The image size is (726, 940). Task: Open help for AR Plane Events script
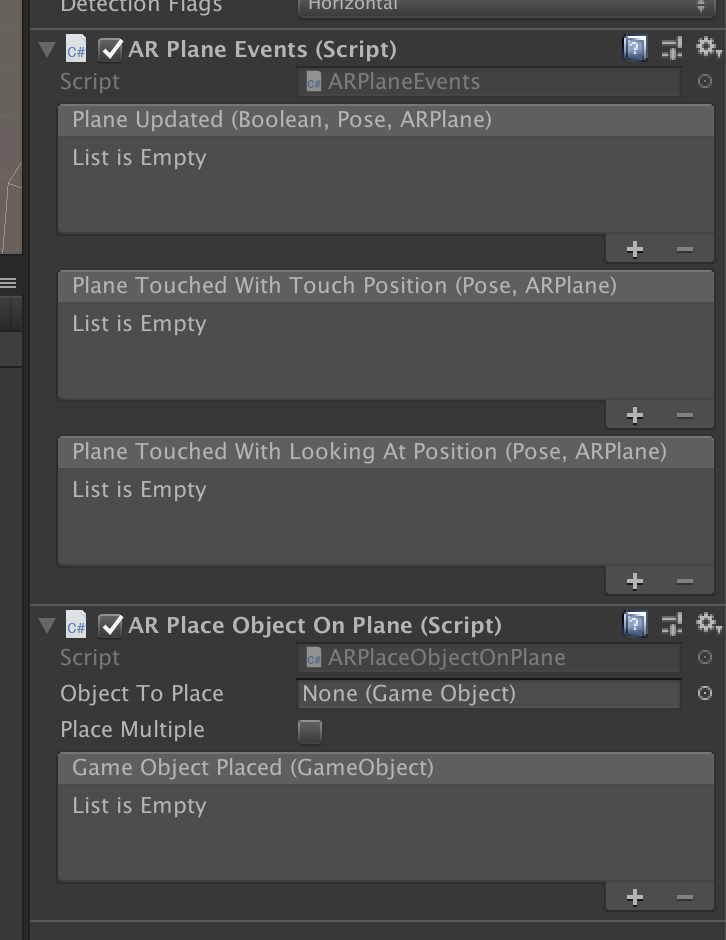tap(635, 47)
